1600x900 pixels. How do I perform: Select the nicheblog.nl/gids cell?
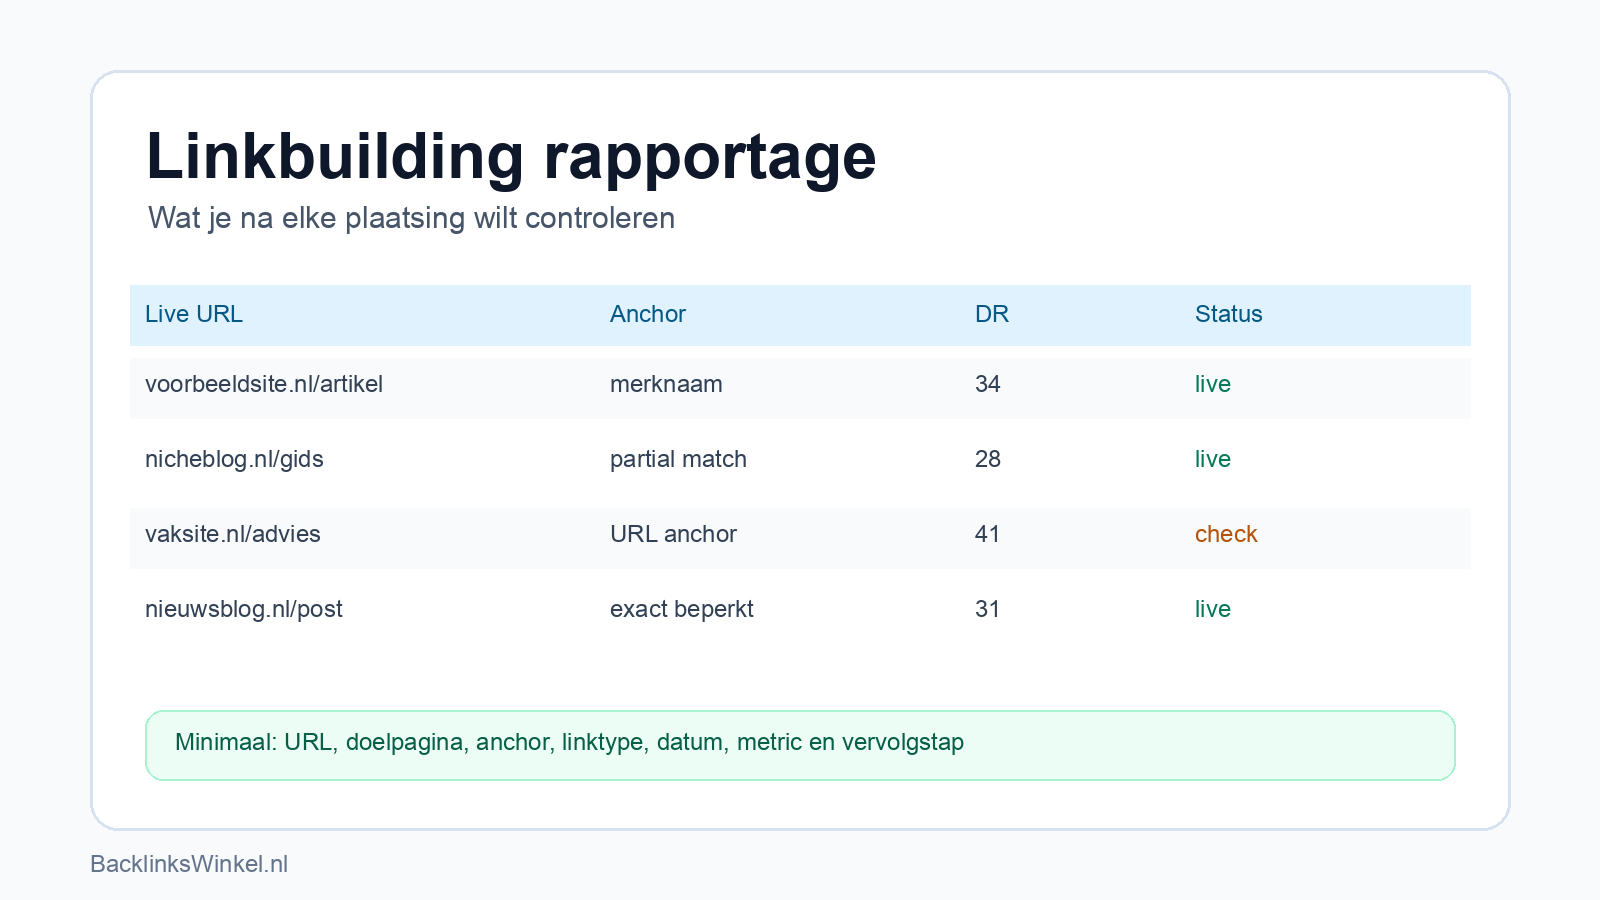[234, 459]
